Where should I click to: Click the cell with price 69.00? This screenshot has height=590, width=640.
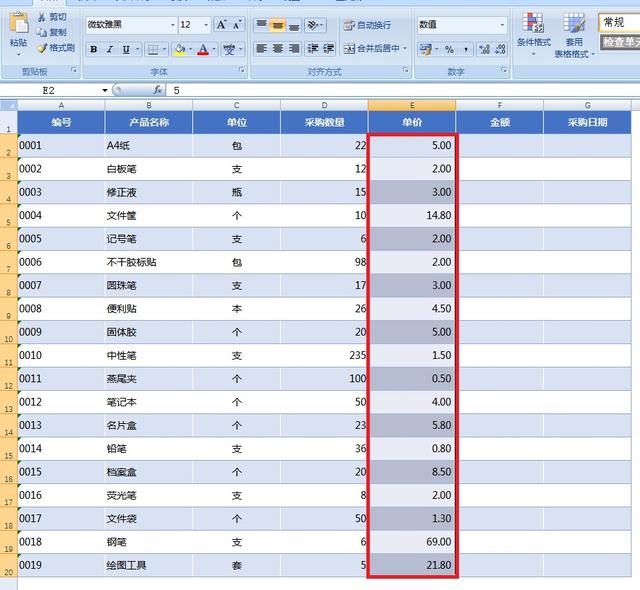412,542
